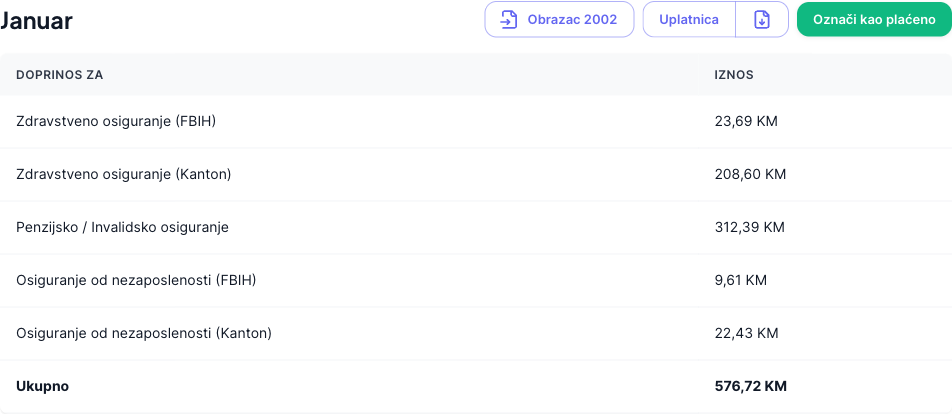This screenshot has width=952, height=414.
Task: Click the 9,61 KM amount
Action: click(741, 280)
